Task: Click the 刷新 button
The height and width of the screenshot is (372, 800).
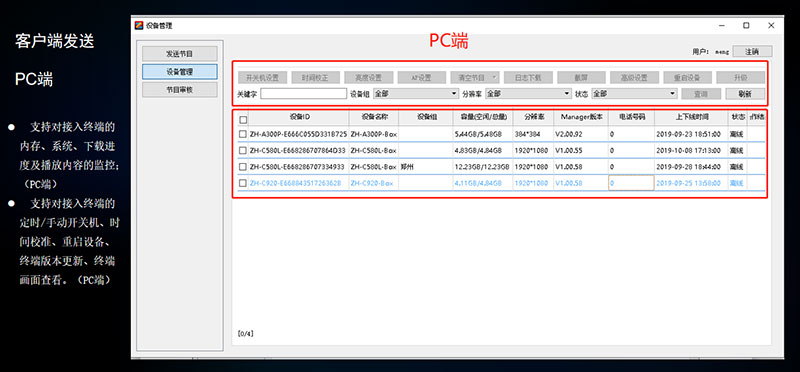Action: click(745, 94)
